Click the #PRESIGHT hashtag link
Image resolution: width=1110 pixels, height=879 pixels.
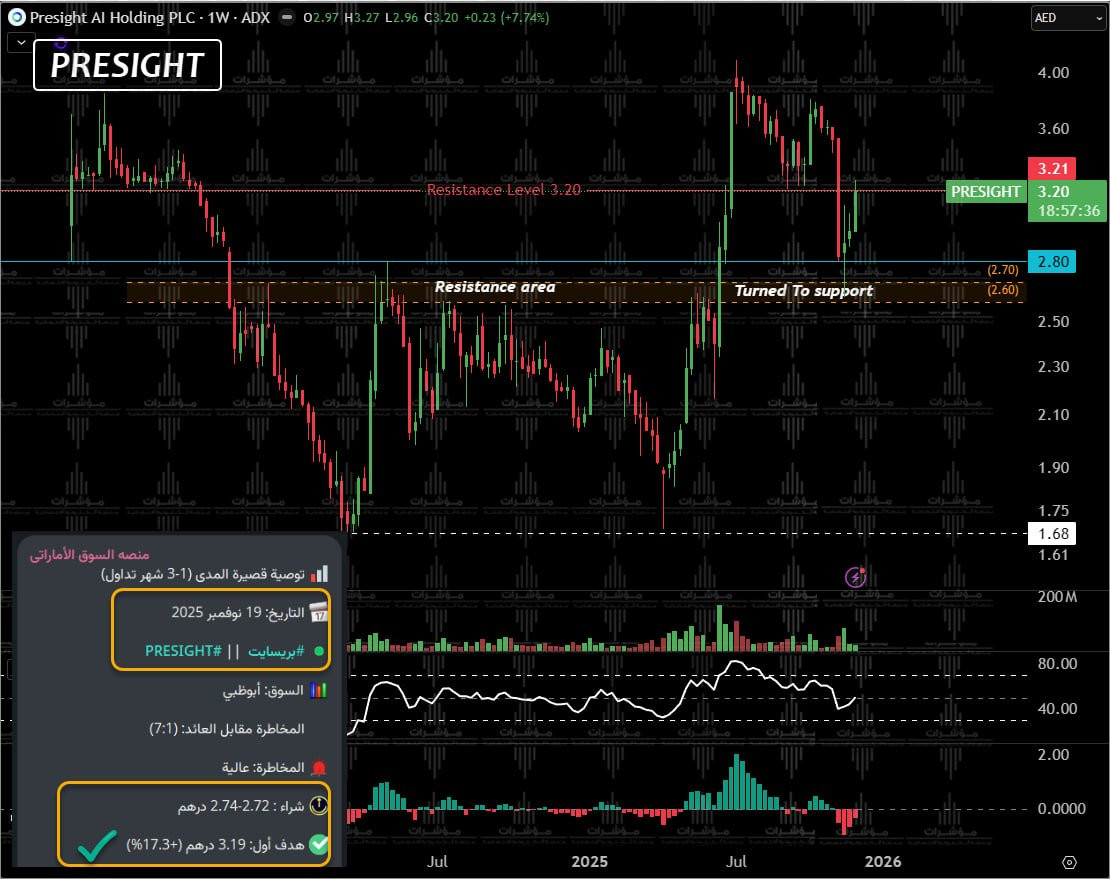pyautogui.click(x=183, y=650)
